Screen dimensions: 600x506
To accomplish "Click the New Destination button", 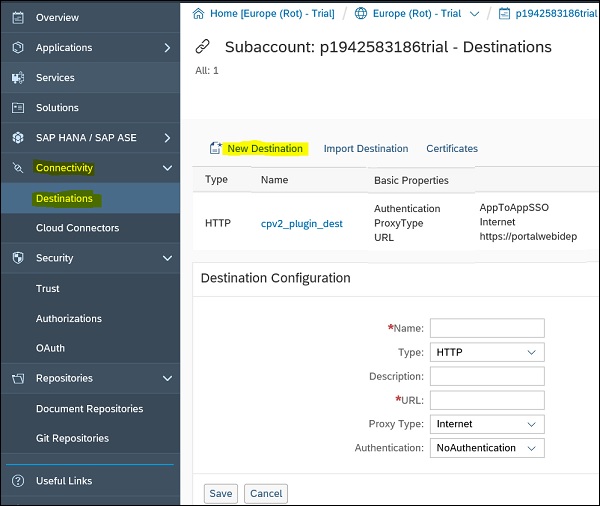I will pyautogui.click(x=264, y=149).
